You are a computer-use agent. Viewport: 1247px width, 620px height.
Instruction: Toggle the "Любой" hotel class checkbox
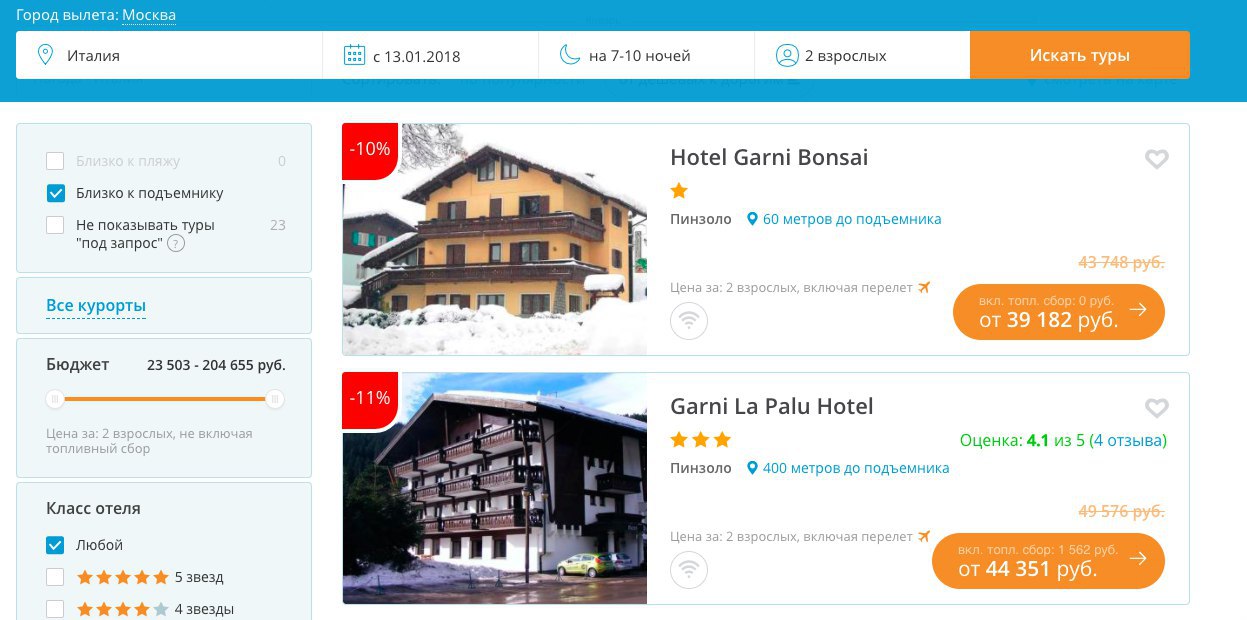coord(55,545)
